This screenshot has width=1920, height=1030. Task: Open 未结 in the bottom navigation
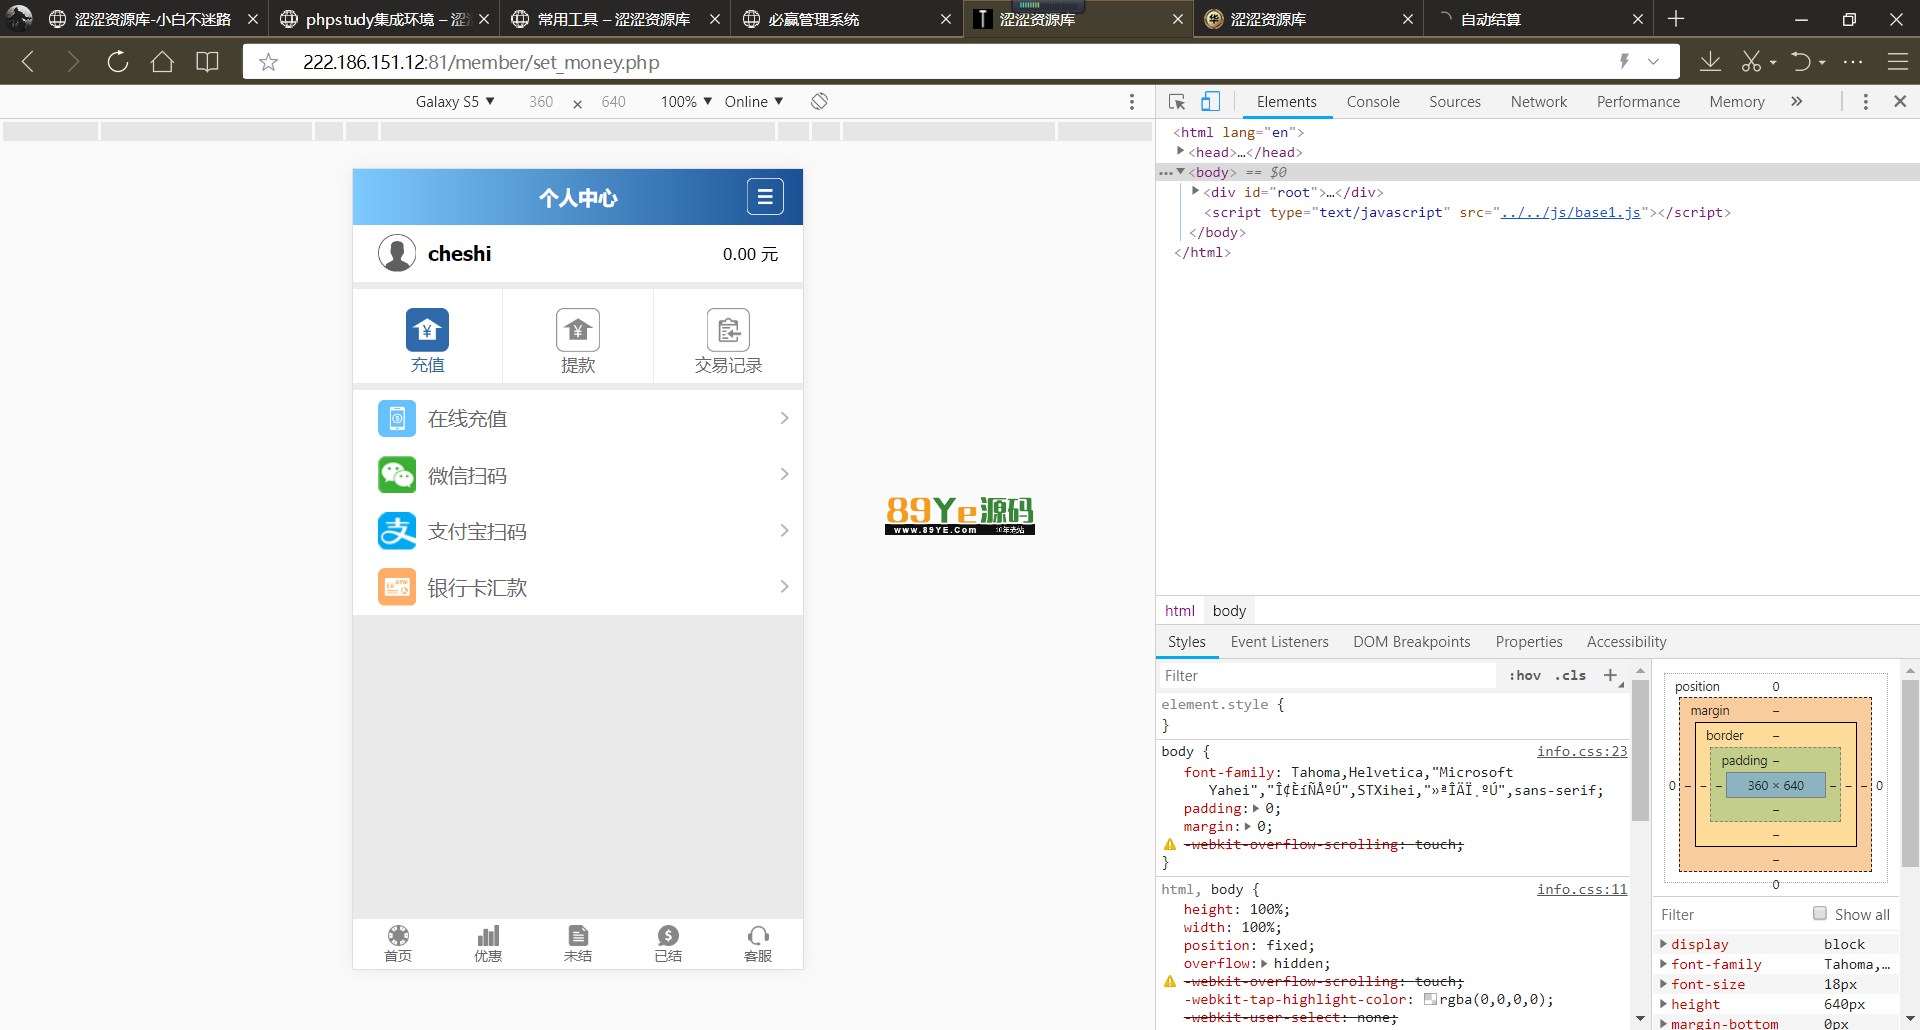578,943
